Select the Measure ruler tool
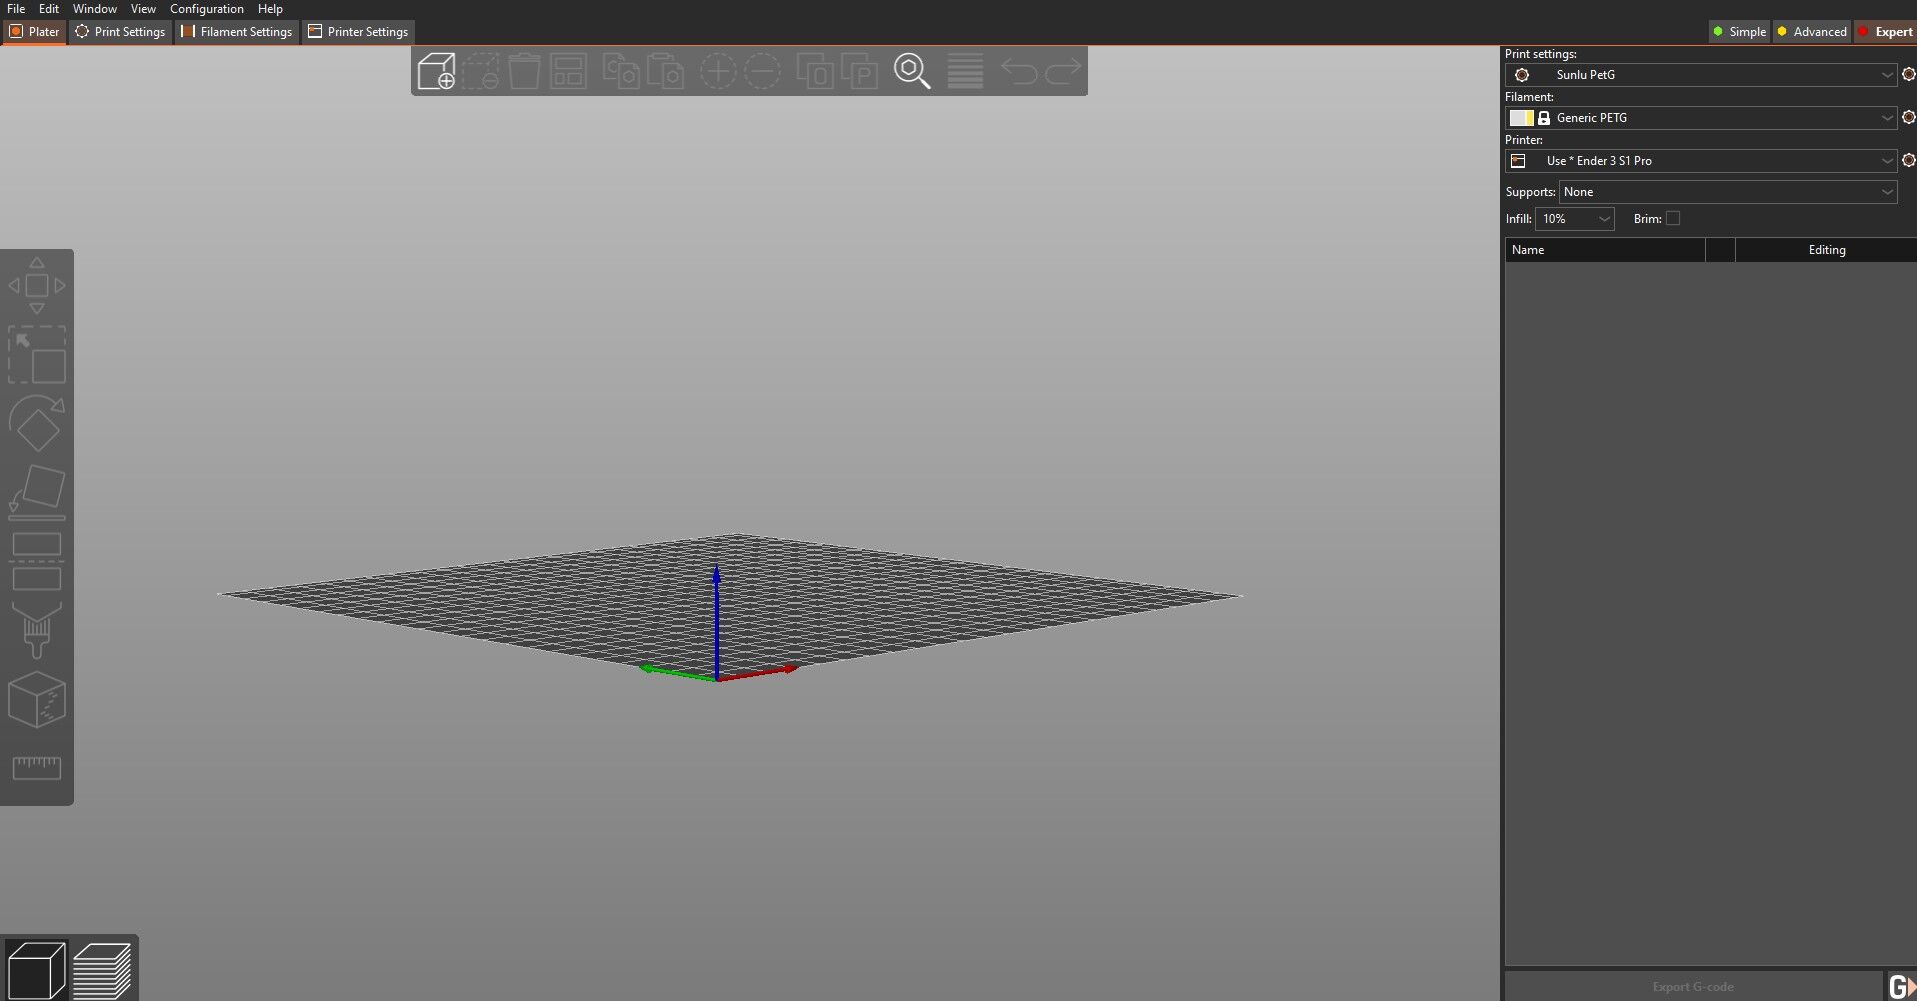Screen dimensions: 1917x1001 [37, 768]
